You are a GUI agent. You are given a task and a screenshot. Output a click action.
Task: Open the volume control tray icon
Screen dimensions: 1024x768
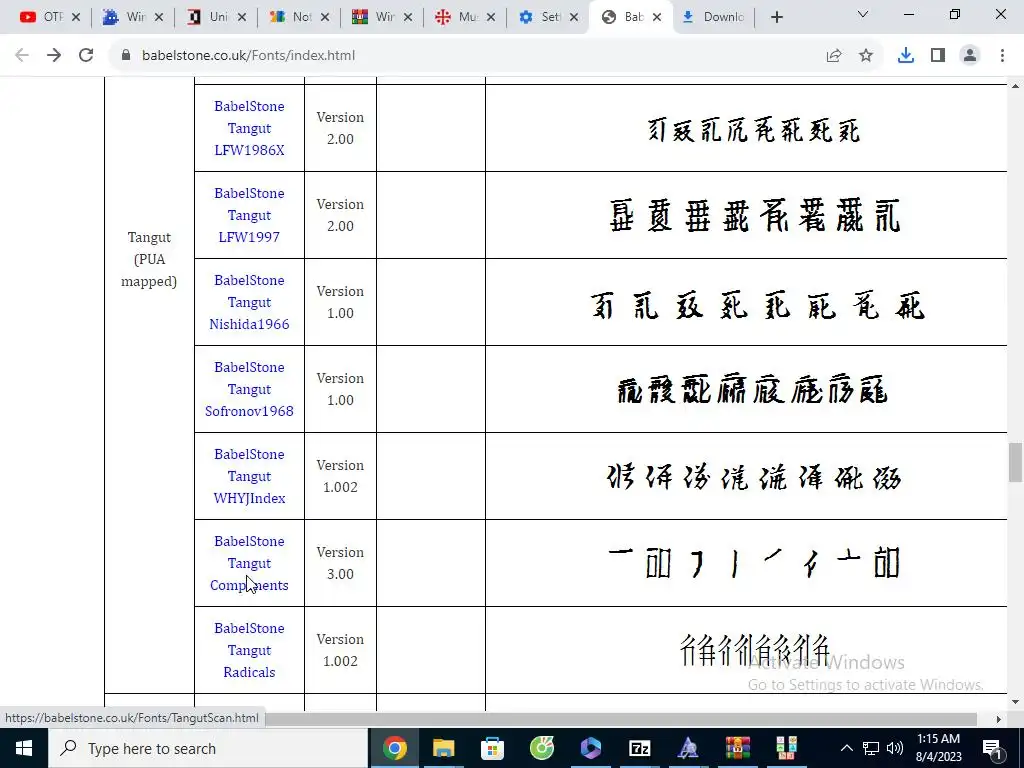pyautogui.click(x=895, y=748)
